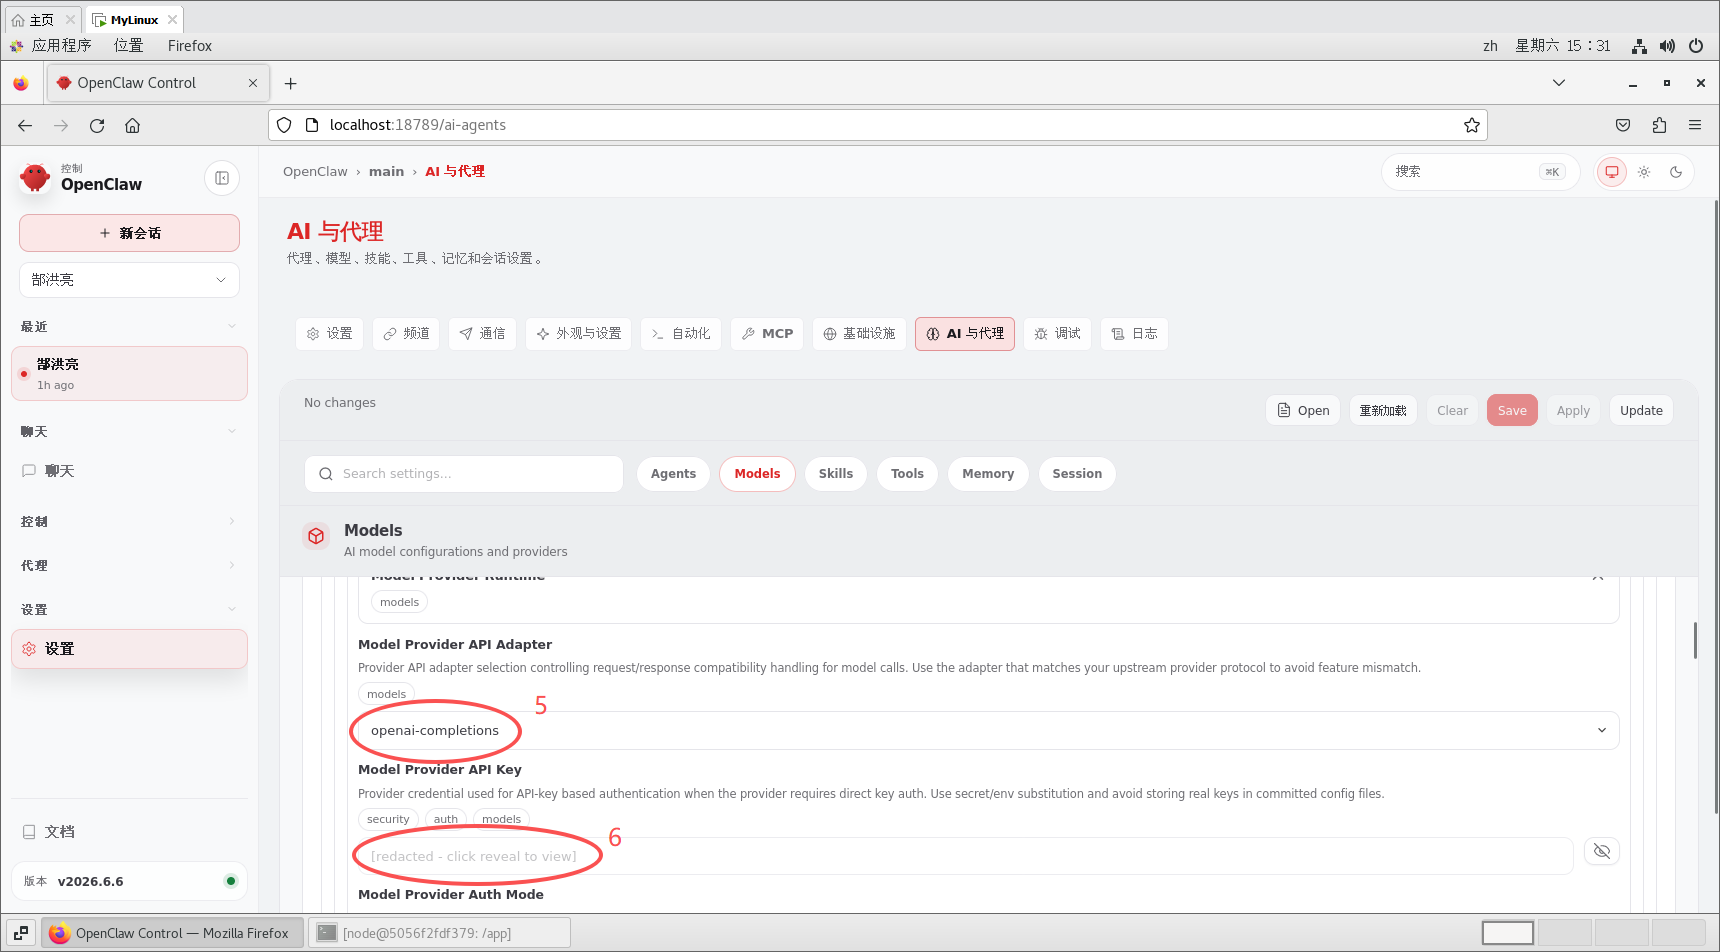Switch to the 频道 channels tab
Viewport: 1720px width, 952px height.
[406, 334]
